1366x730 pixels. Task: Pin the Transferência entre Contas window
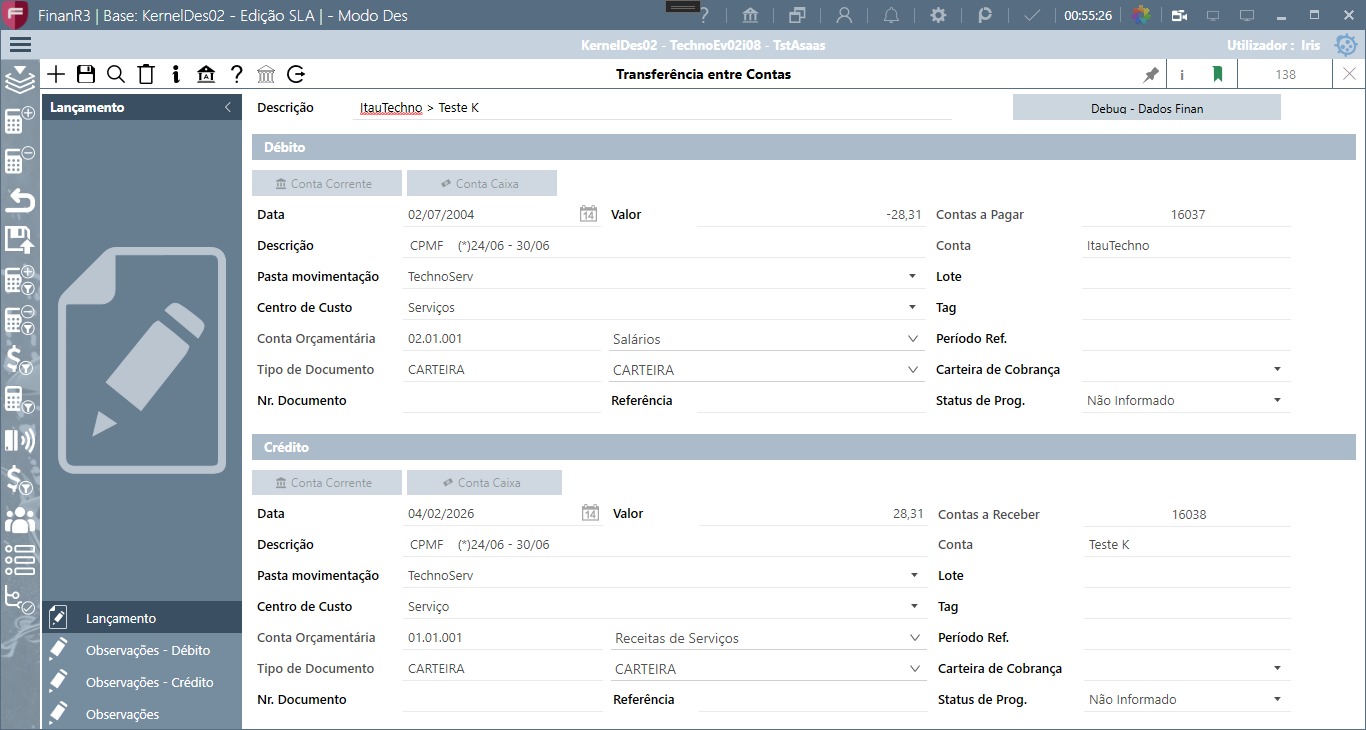pyautogui.click(x=1151, y=74)
